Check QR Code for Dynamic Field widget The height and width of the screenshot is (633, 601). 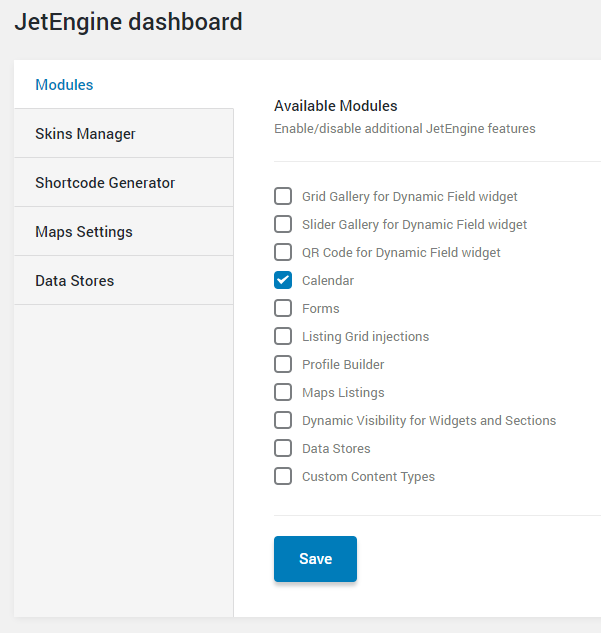pyautogui.click(x=283, y=252)
